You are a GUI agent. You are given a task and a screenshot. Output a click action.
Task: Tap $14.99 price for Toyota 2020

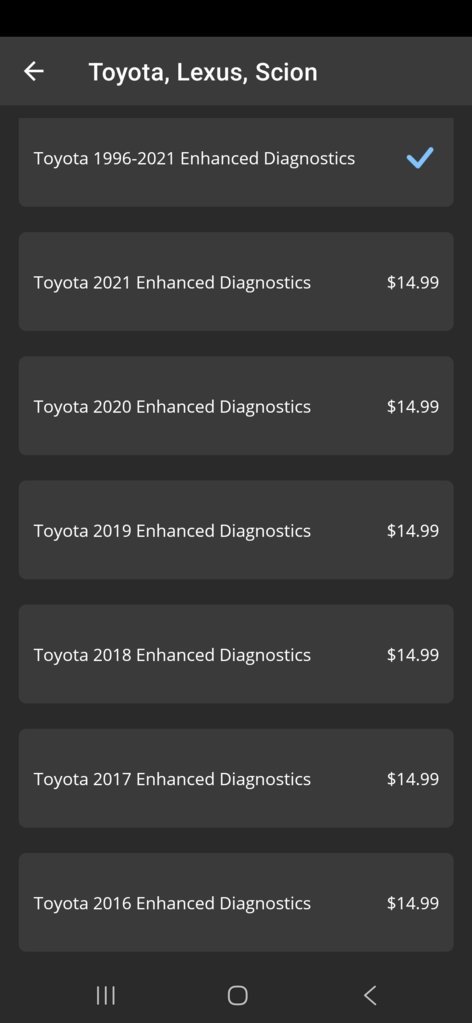pos(413,406)
